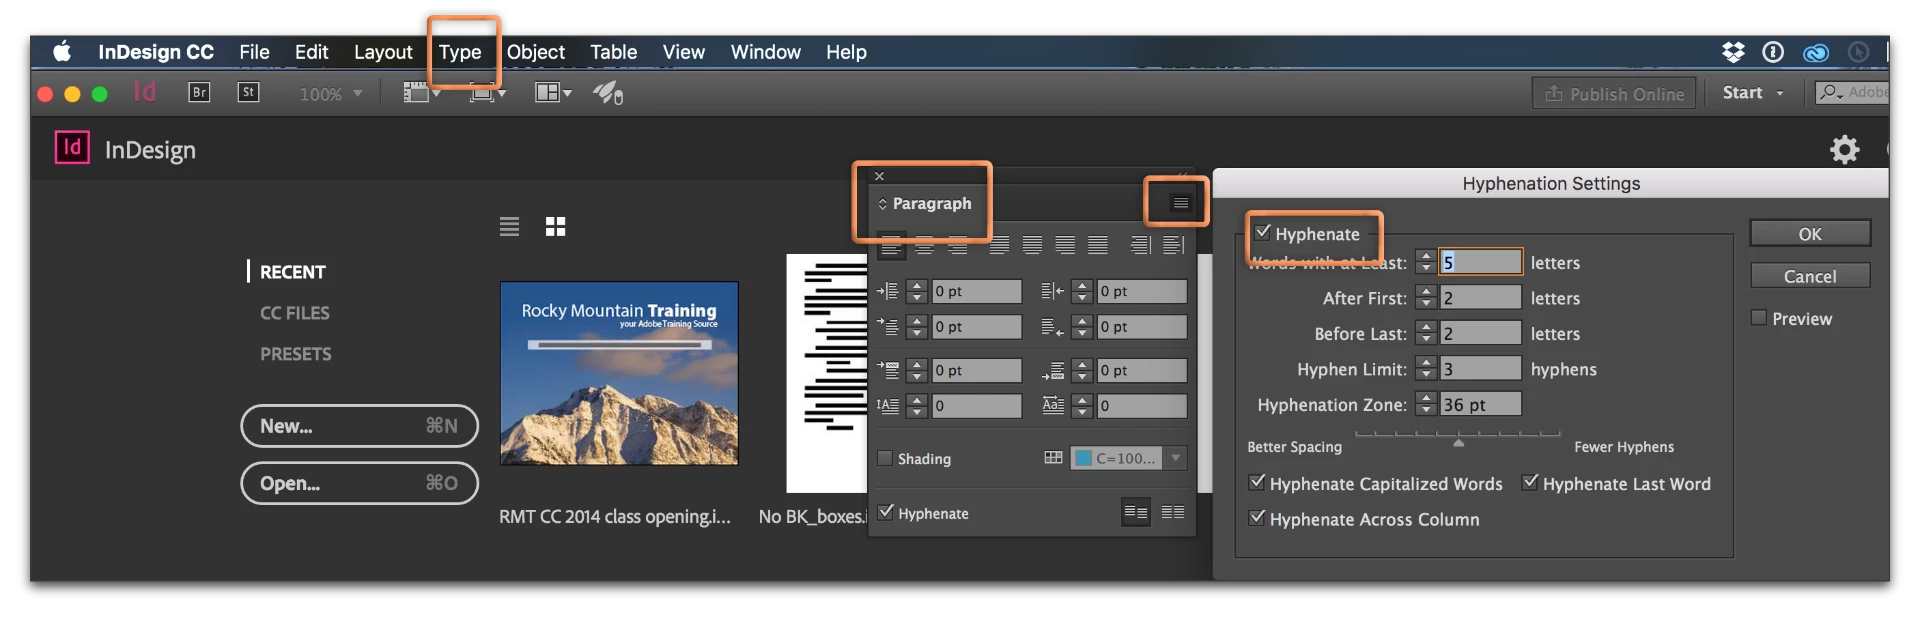Click the New... document button
Viewport: 1920px width, 617px height.
coord(359,426)
